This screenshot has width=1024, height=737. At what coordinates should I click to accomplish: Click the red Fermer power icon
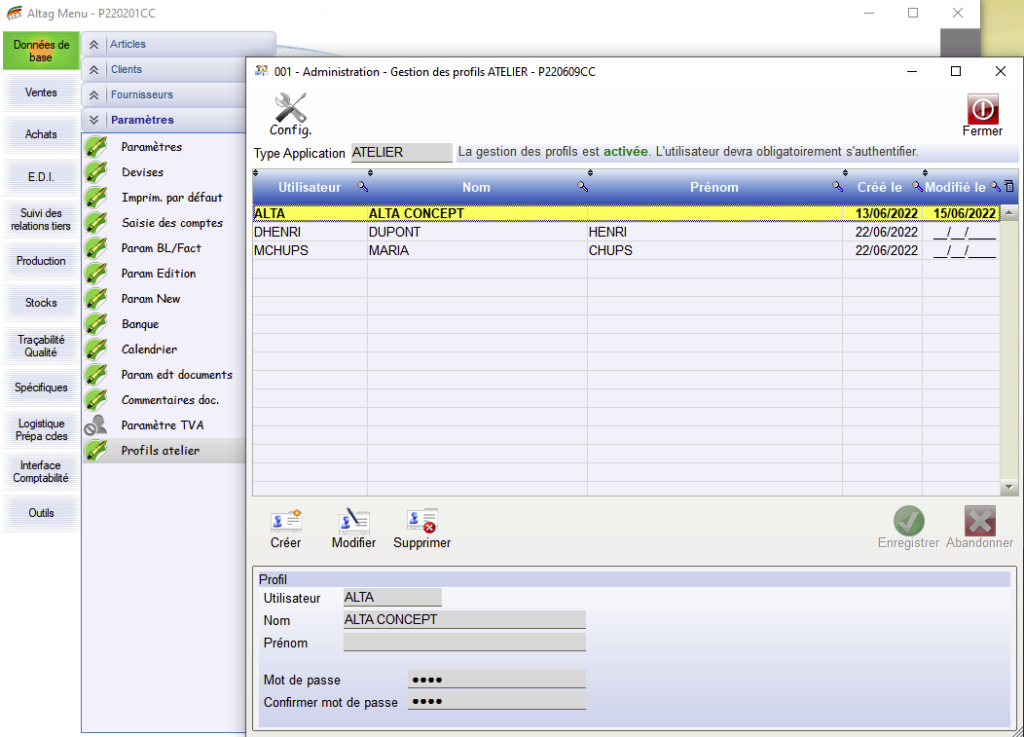pyautogui.click(x=981, y=110)
